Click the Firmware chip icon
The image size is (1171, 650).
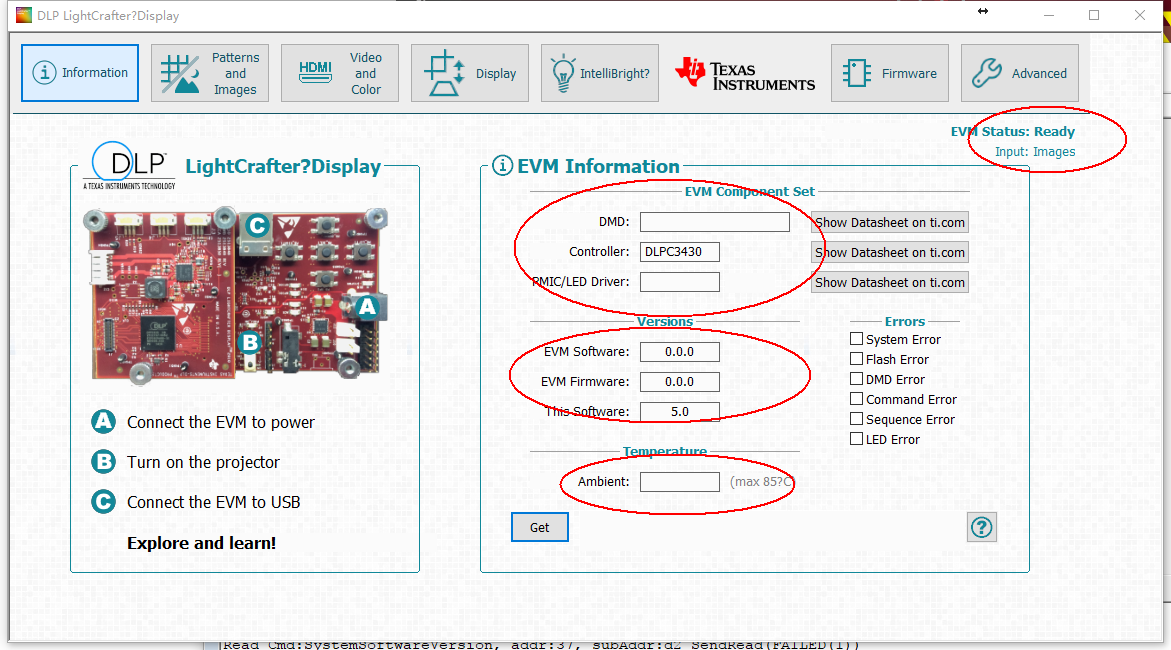857,73
